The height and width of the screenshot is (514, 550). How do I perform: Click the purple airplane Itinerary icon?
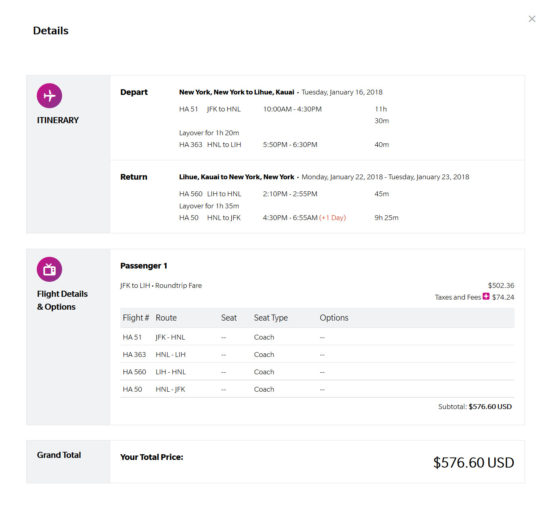click(49, 95)
